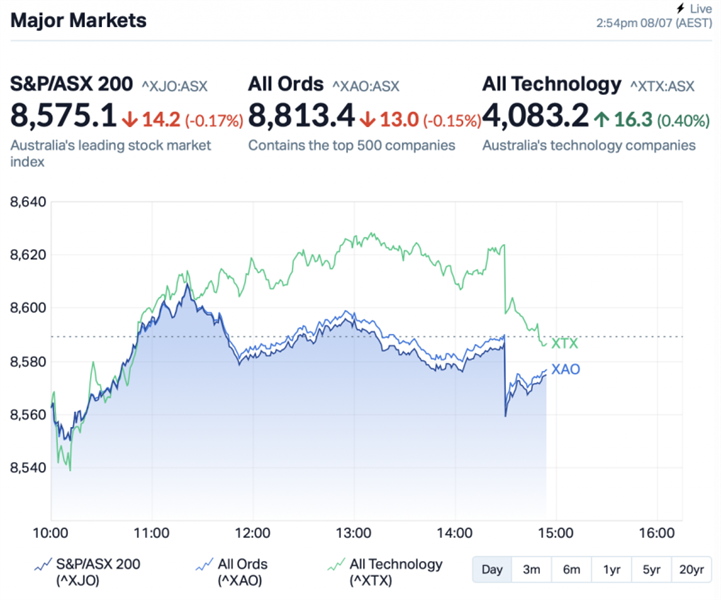Screen dimensions: 721x600
Task: Select the Day timeframe tab
Action: tap(492, 569)
